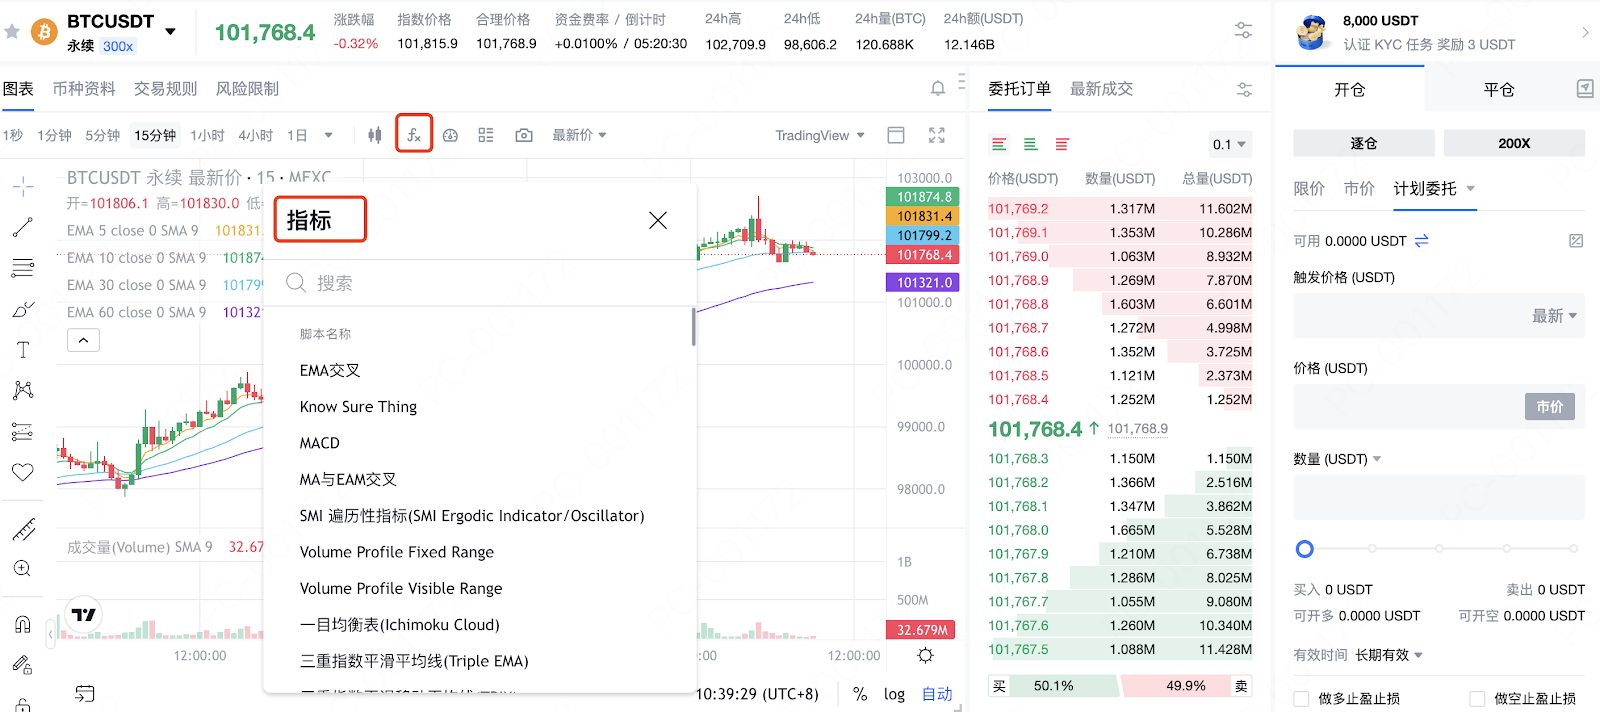Click the candlestick chart style icon

coord(374,135)
